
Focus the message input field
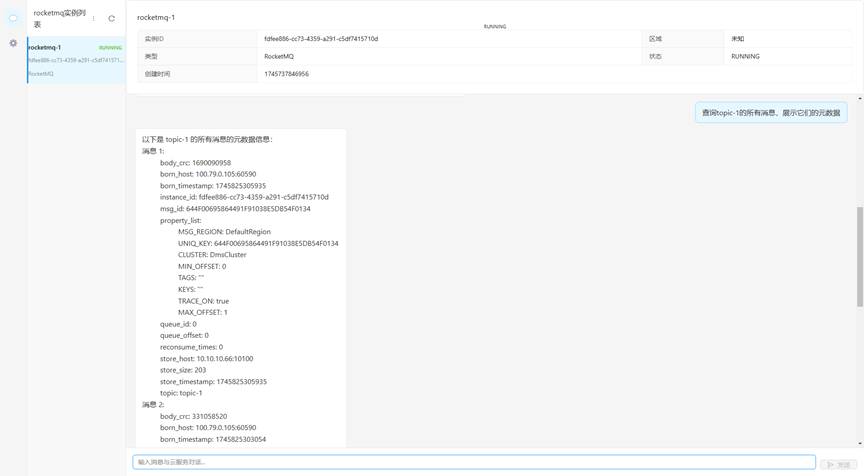[x=474, y=462]
